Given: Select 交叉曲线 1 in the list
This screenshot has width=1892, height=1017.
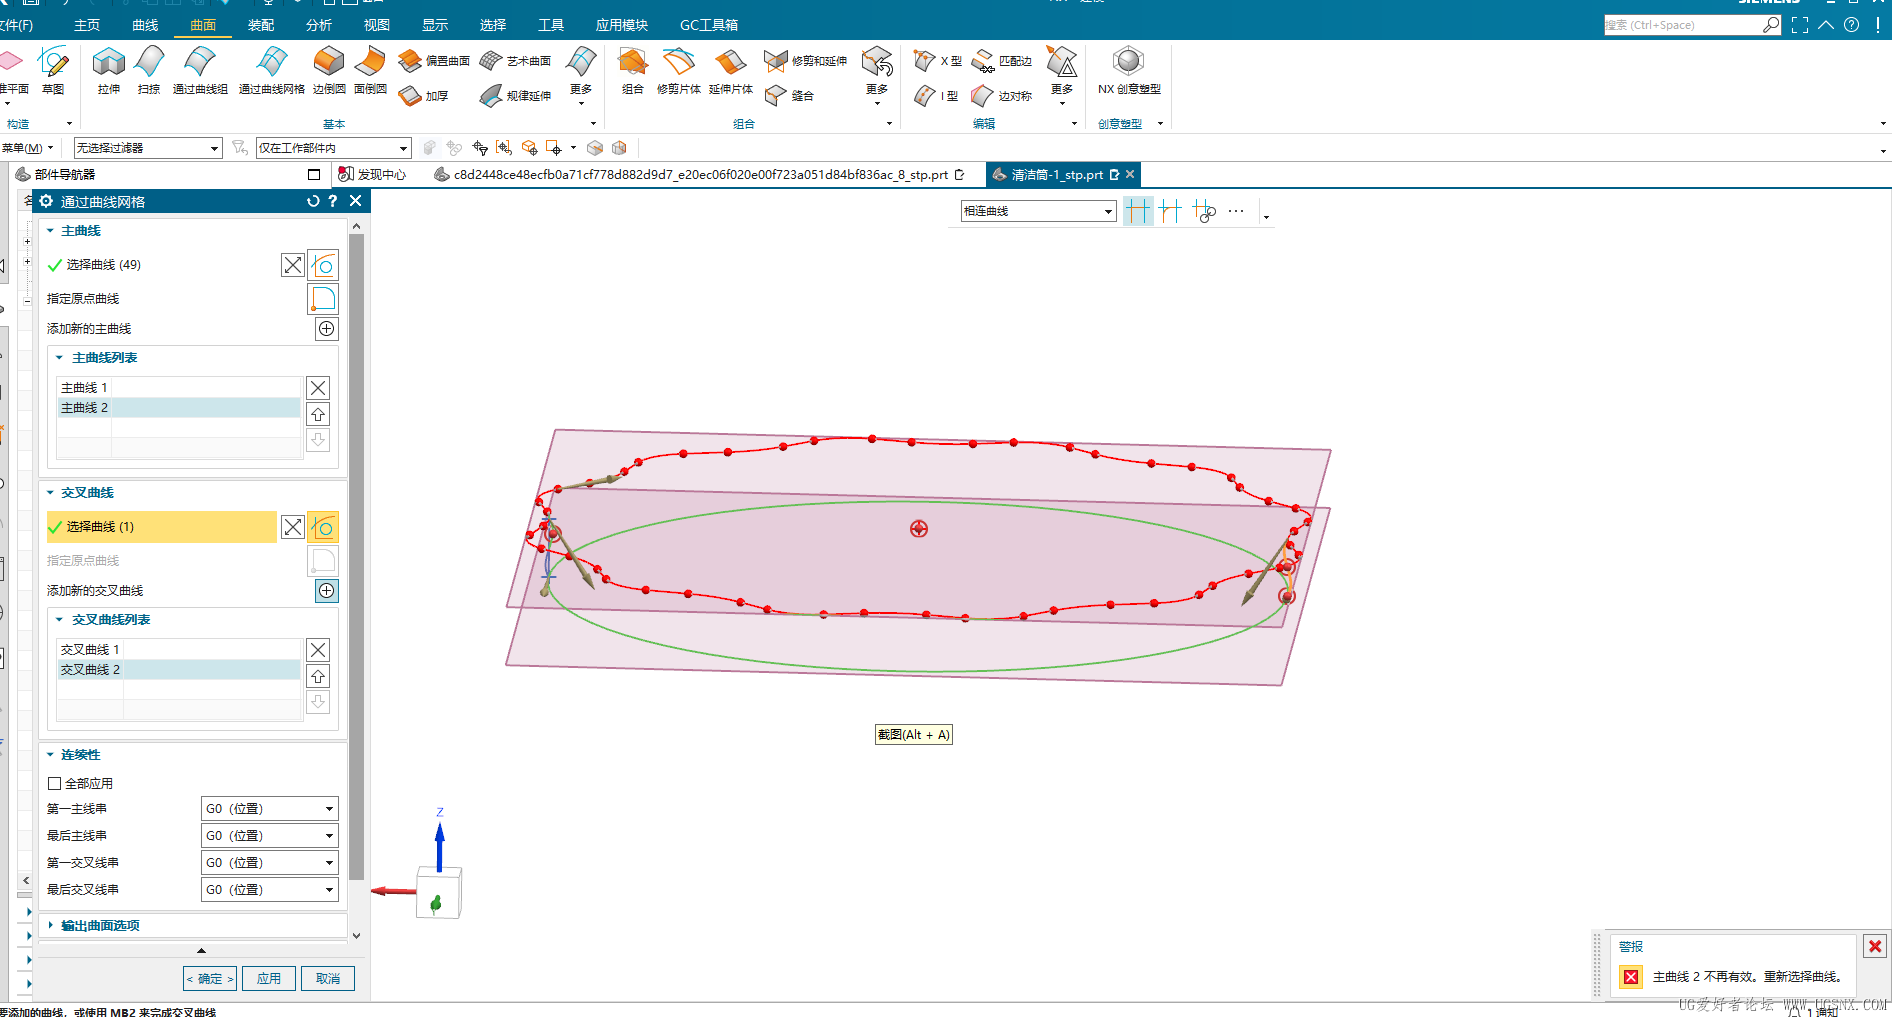Looking at the screenshot, I should 178,650.
